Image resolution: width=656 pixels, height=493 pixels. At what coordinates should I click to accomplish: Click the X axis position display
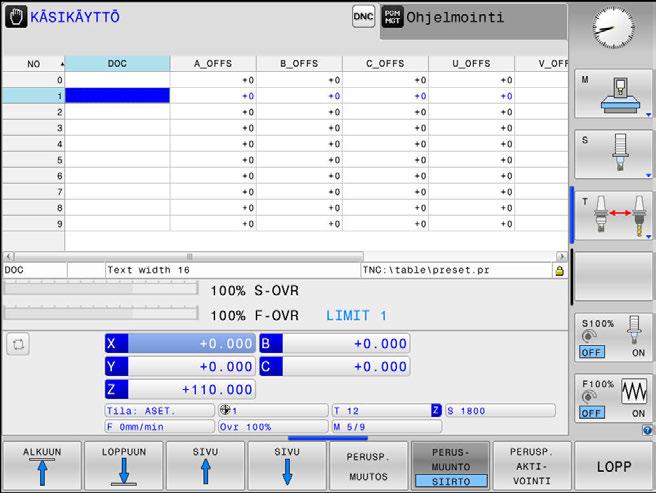pyautogui.click(x=180, y=344)
